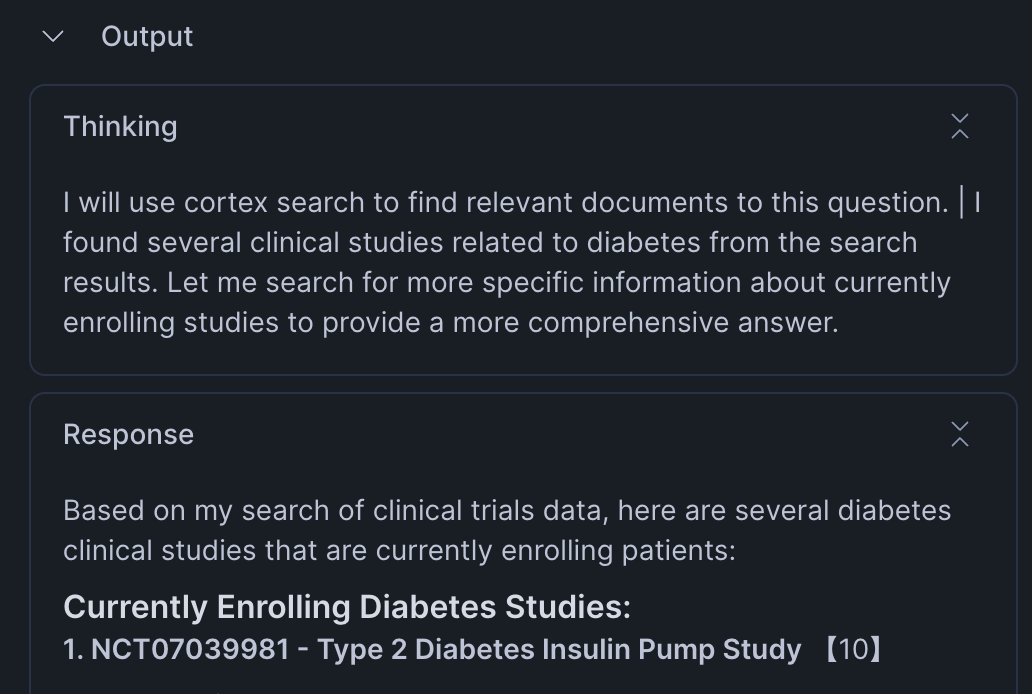The width and height of the screenshot is (1032, 694).
Task: Click the Output section label
Action: [147, 37]
